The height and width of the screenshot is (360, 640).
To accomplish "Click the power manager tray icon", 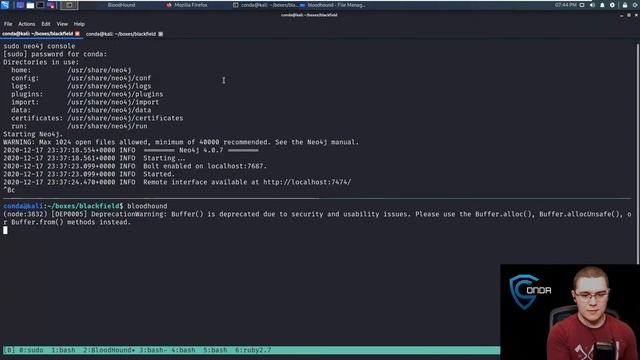I will 612,5.
